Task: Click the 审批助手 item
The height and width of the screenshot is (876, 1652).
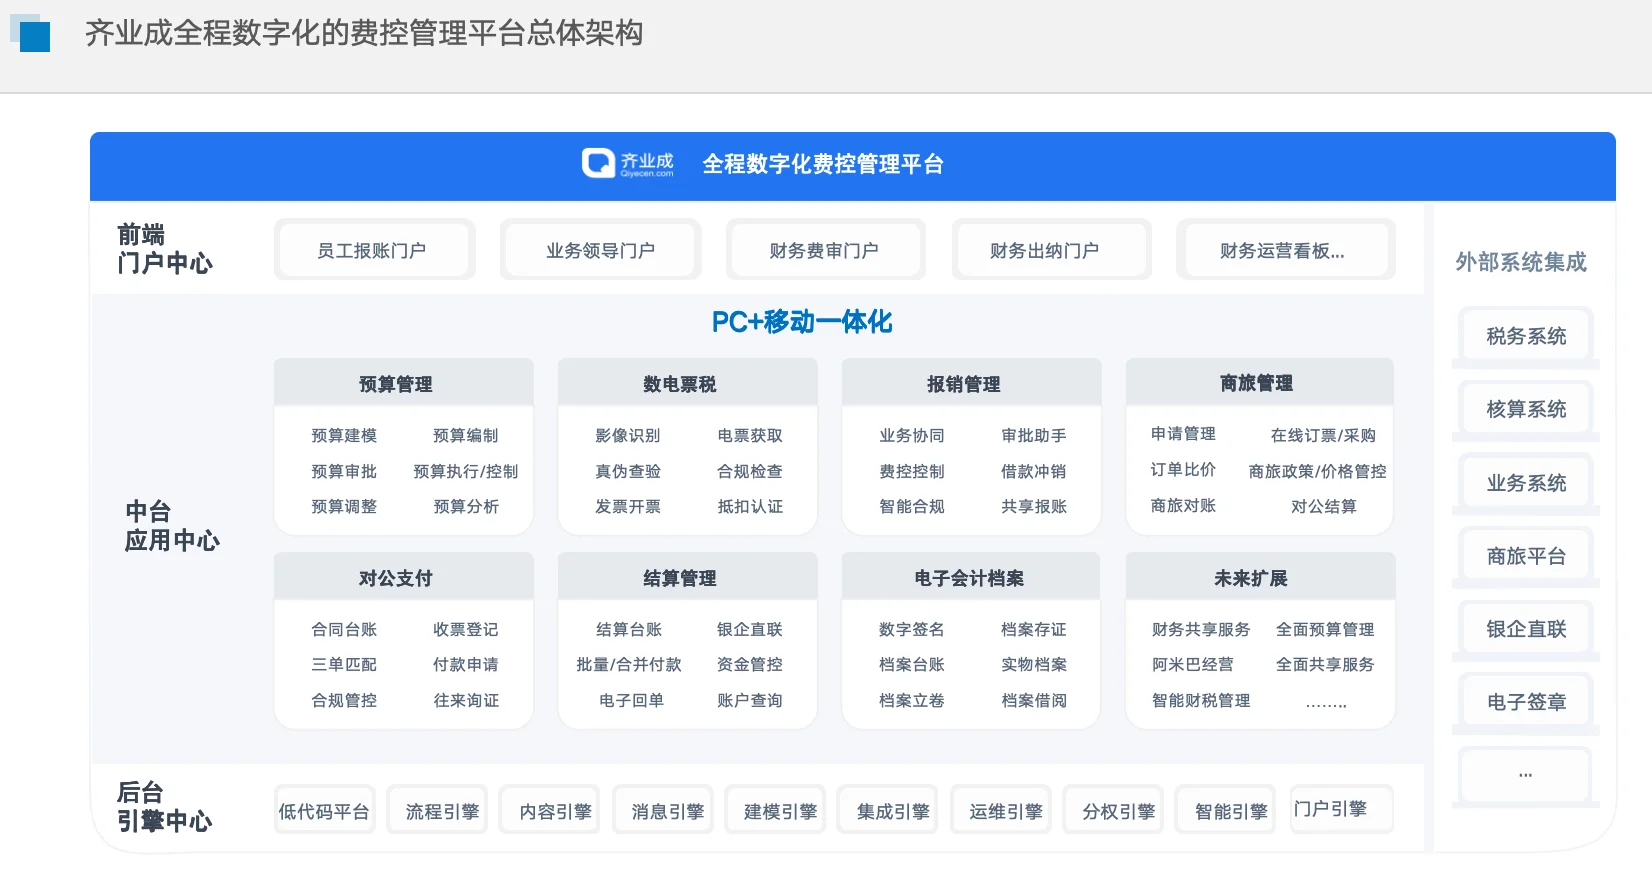Action: 1034,435
